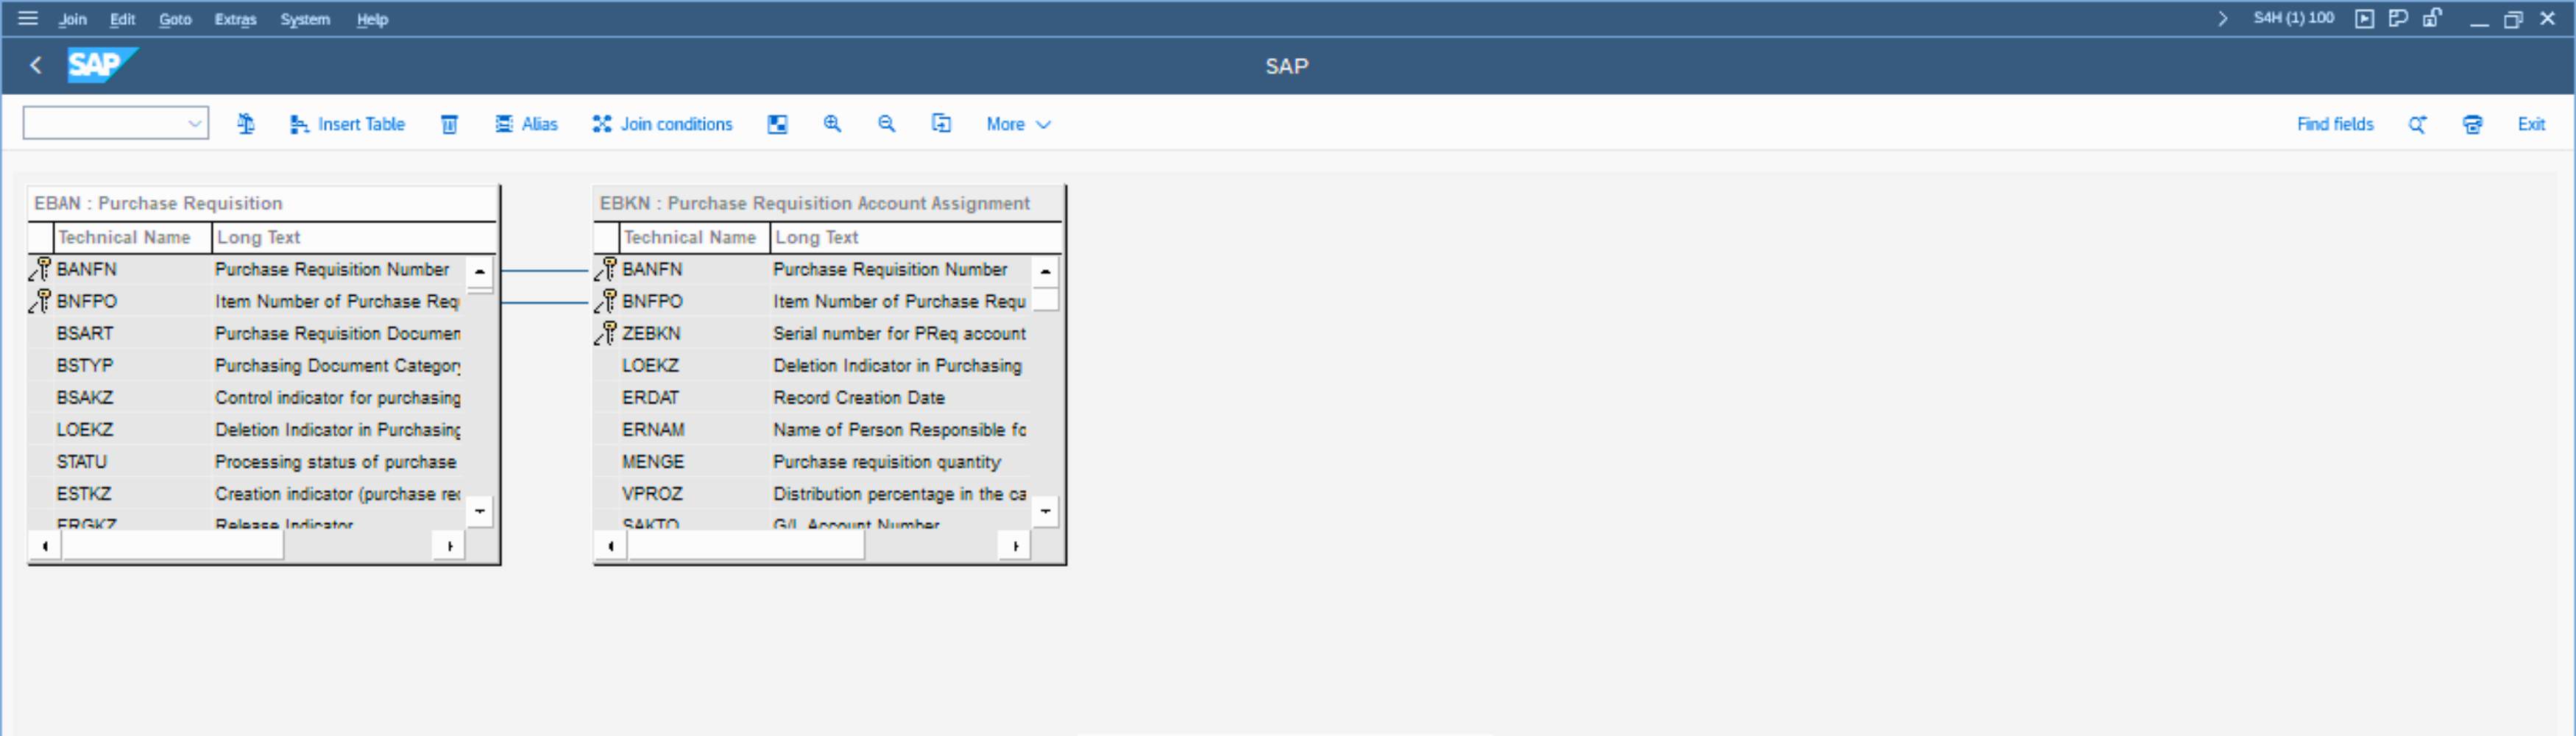Click the Join conditions button

pyautogui.click(x=662, y=124)
